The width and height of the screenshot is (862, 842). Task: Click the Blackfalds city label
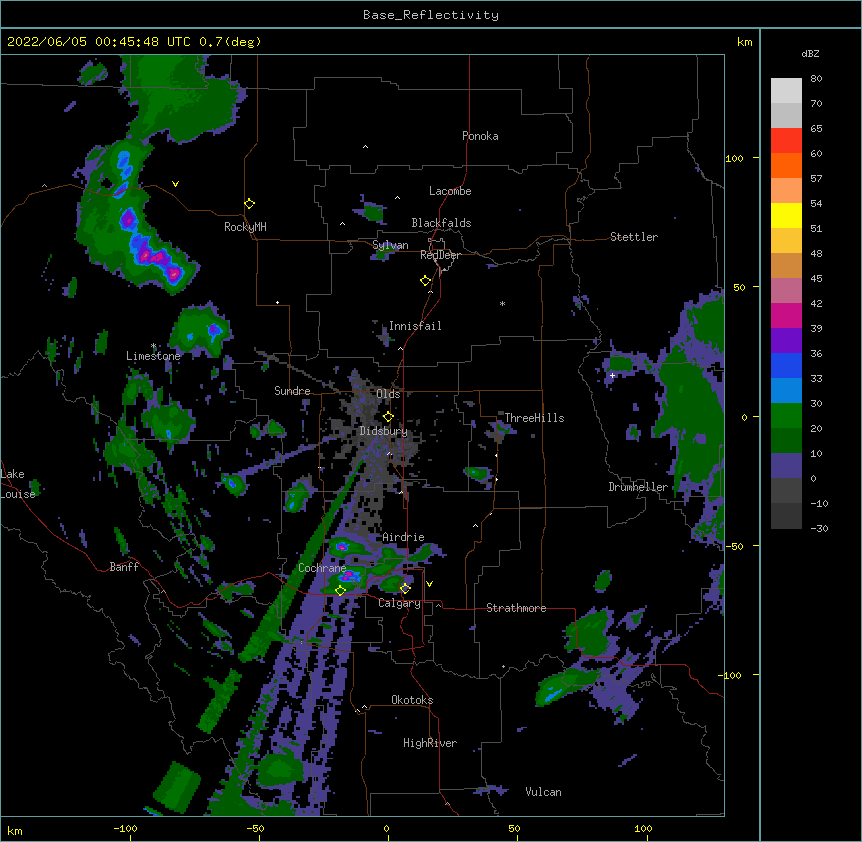click(x=441, y=223)
